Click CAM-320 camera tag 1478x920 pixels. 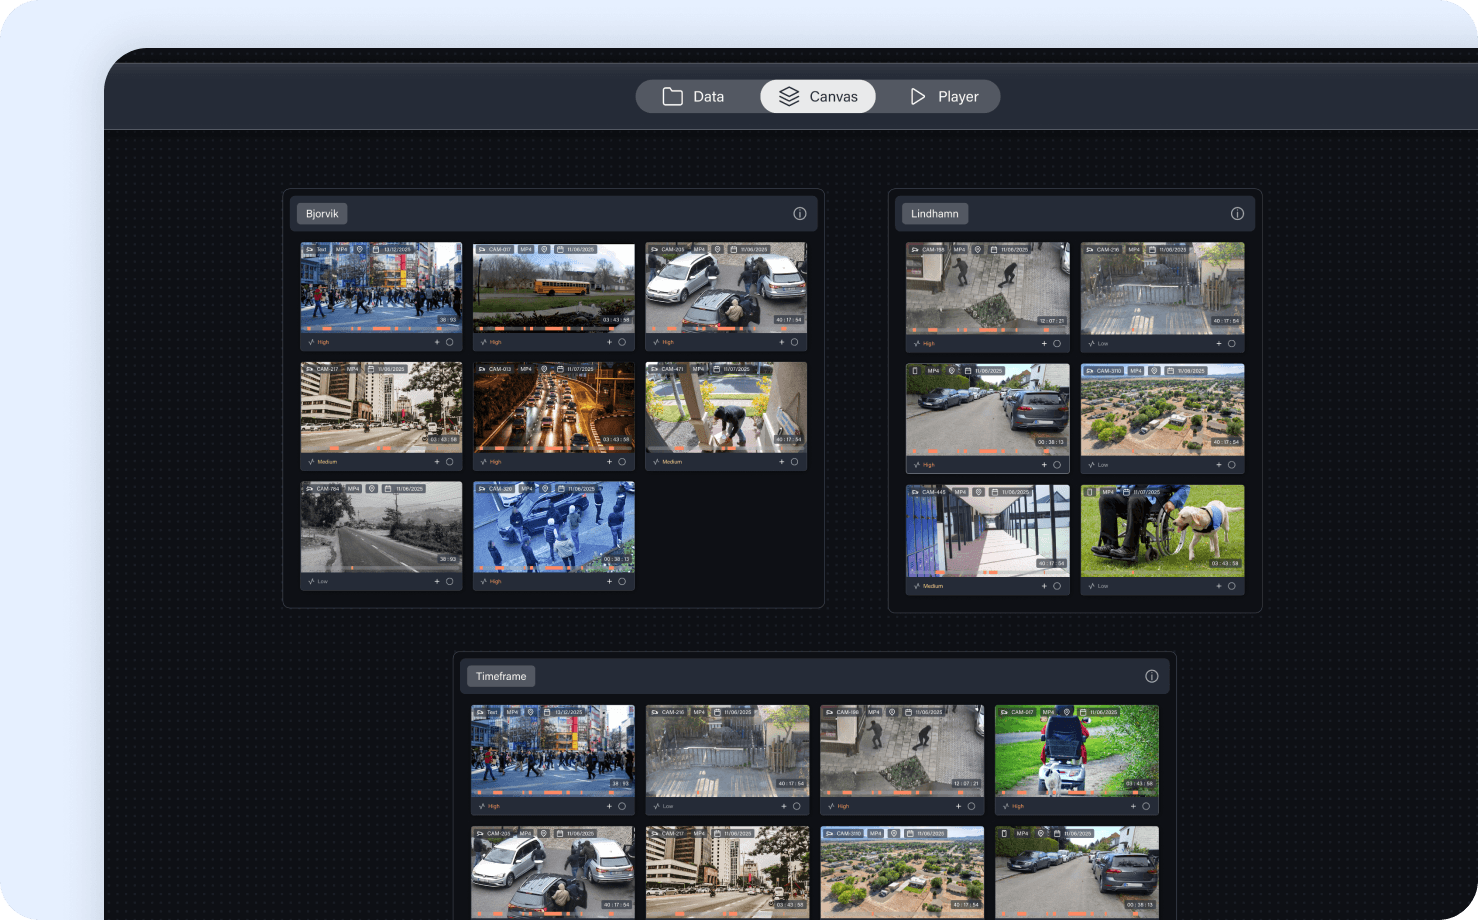tap(496, 489)
